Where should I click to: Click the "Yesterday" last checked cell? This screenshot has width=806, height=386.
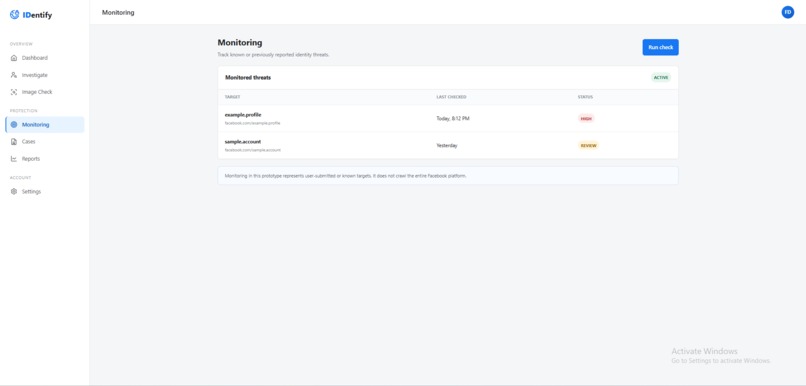coord(447,145)
